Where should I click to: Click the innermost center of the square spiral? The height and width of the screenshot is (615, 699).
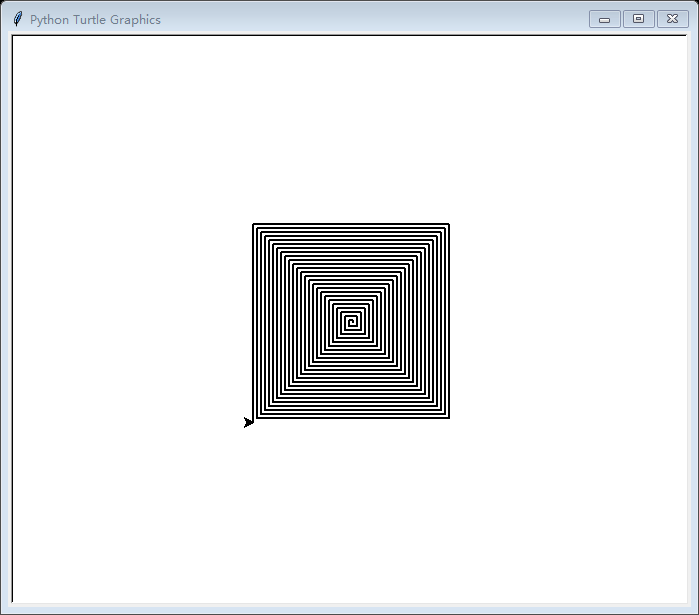pyautogui.click(x=351, y=321)
